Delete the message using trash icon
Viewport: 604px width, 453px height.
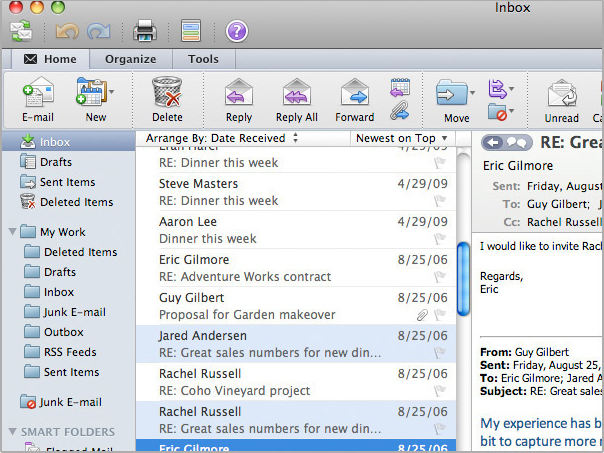click(x=167, y=94)
